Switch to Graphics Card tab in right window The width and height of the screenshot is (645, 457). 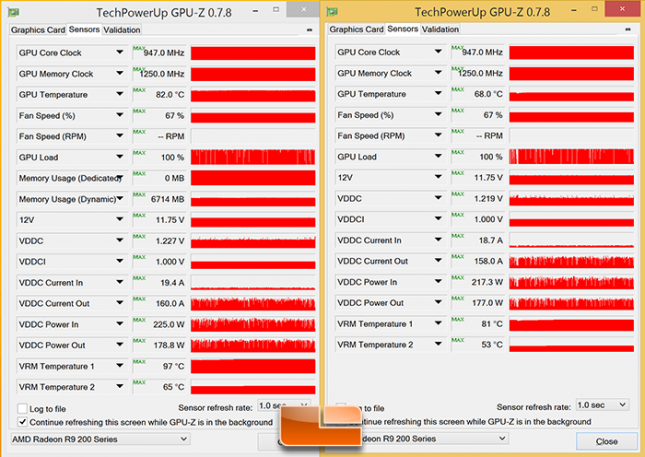356,29
